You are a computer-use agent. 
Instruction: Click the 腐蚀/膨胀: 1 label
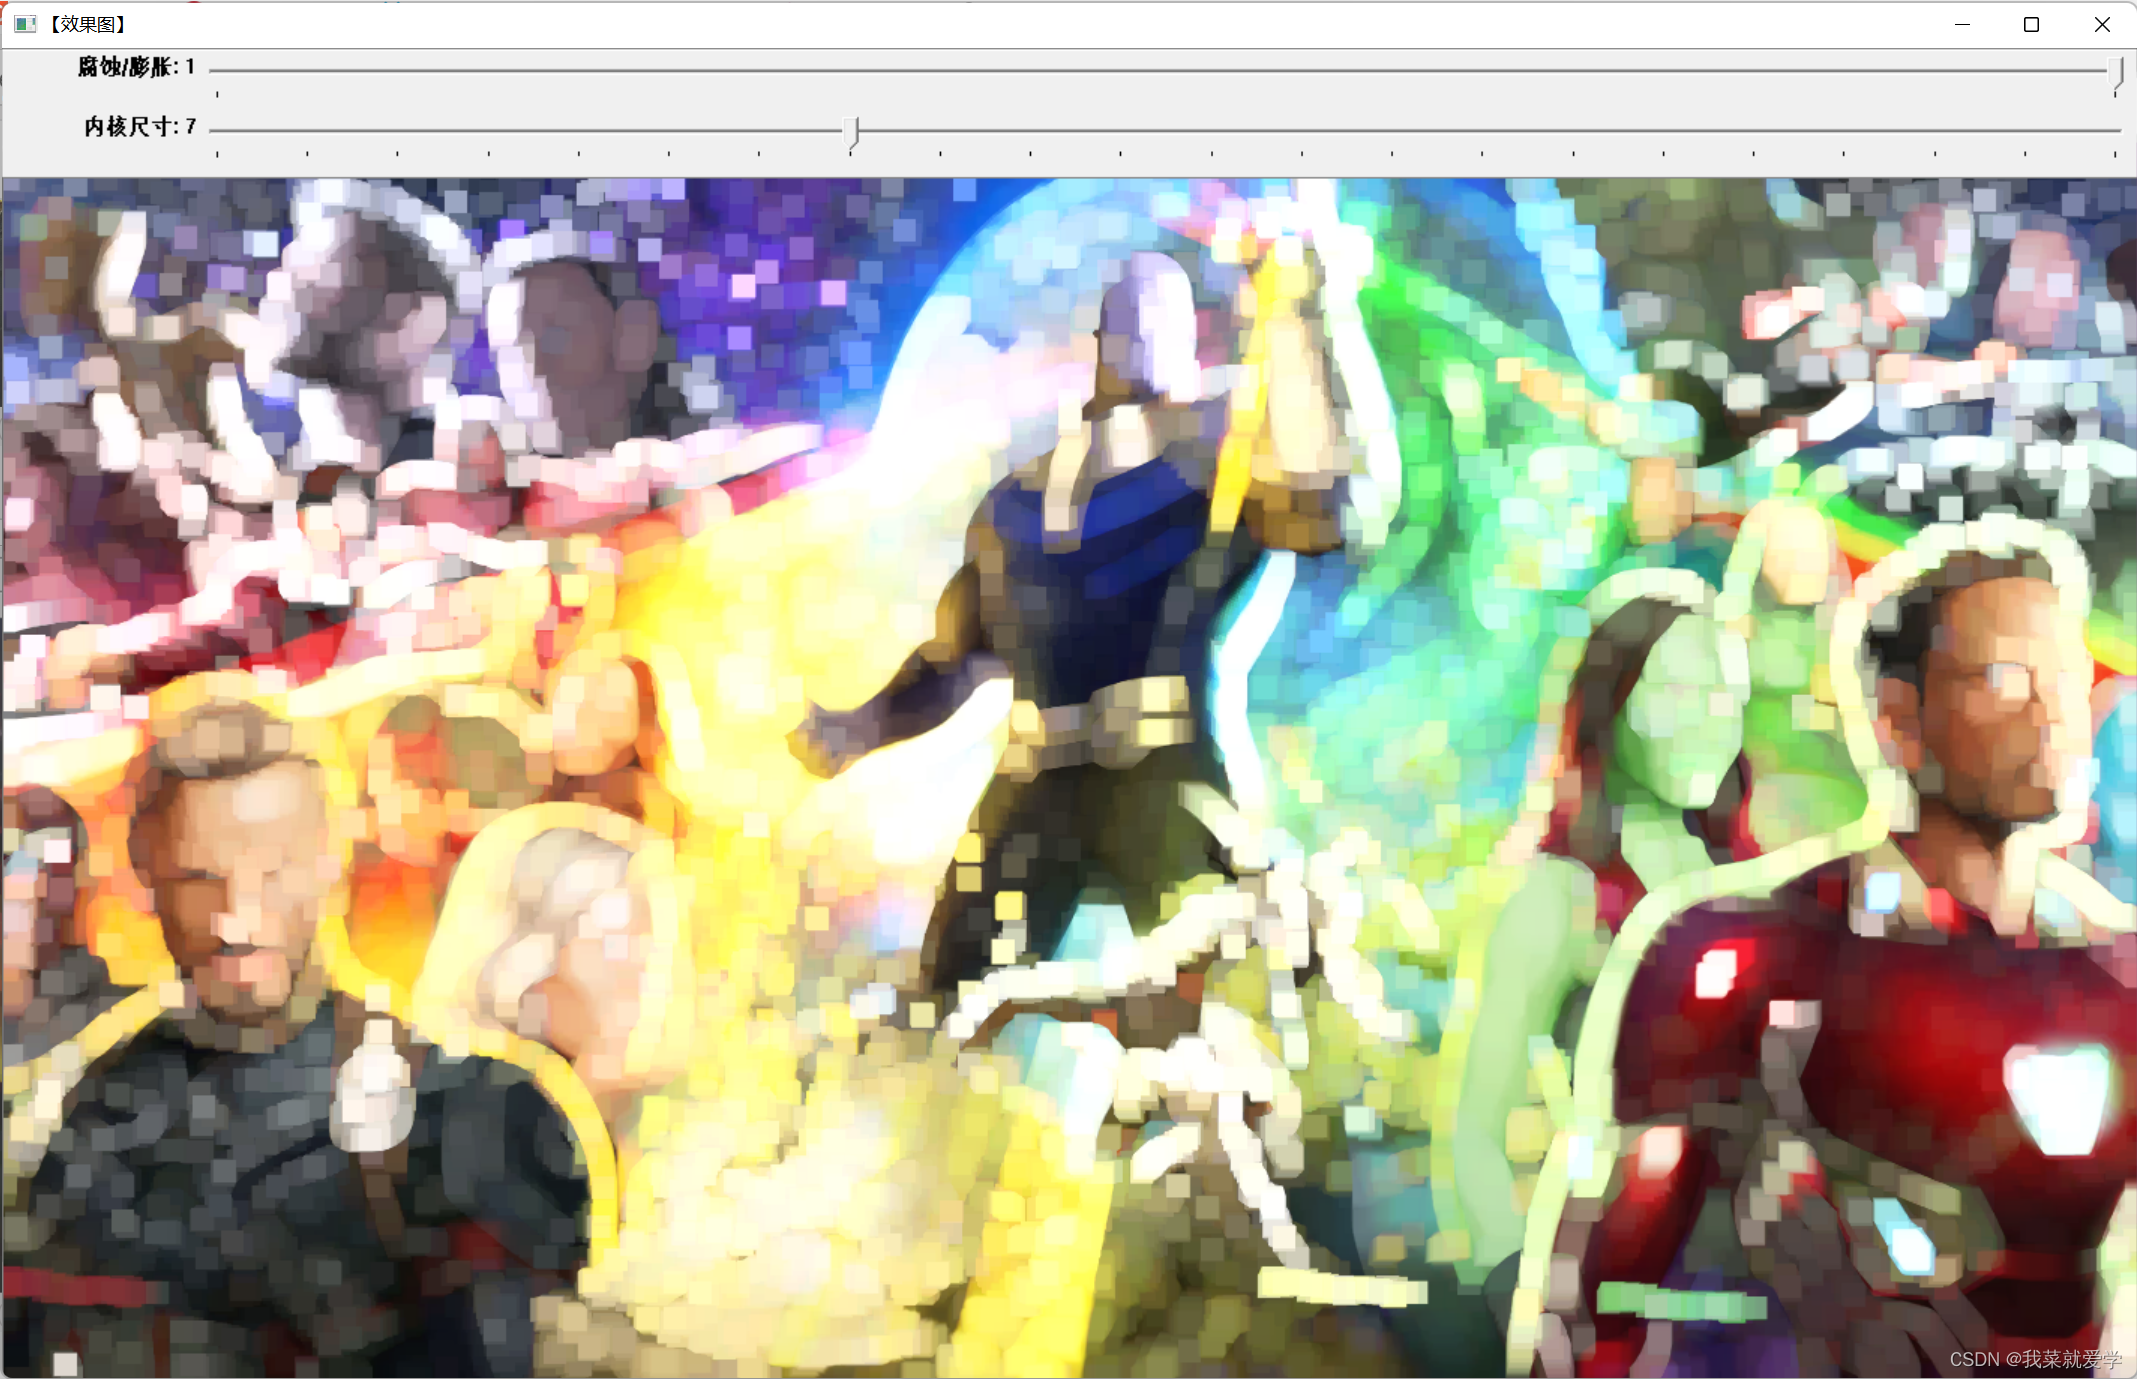pyautogui.click(x=137, y=67)
